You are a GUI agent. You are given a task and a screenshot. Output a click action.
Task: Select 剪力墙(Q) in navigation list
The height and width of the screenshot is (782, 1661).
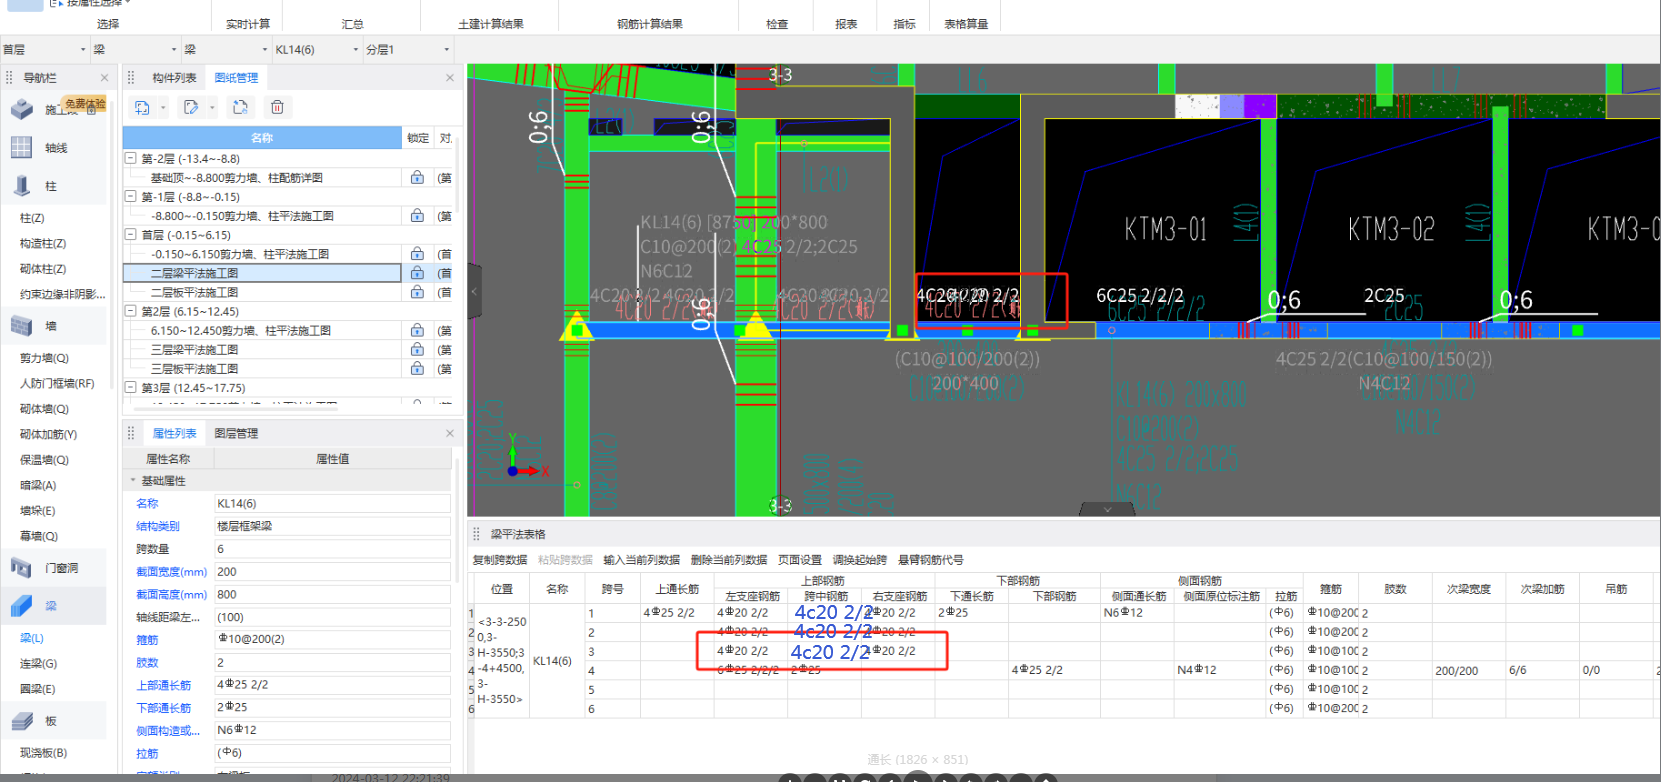pyautogui.click(x=44, y=358)
